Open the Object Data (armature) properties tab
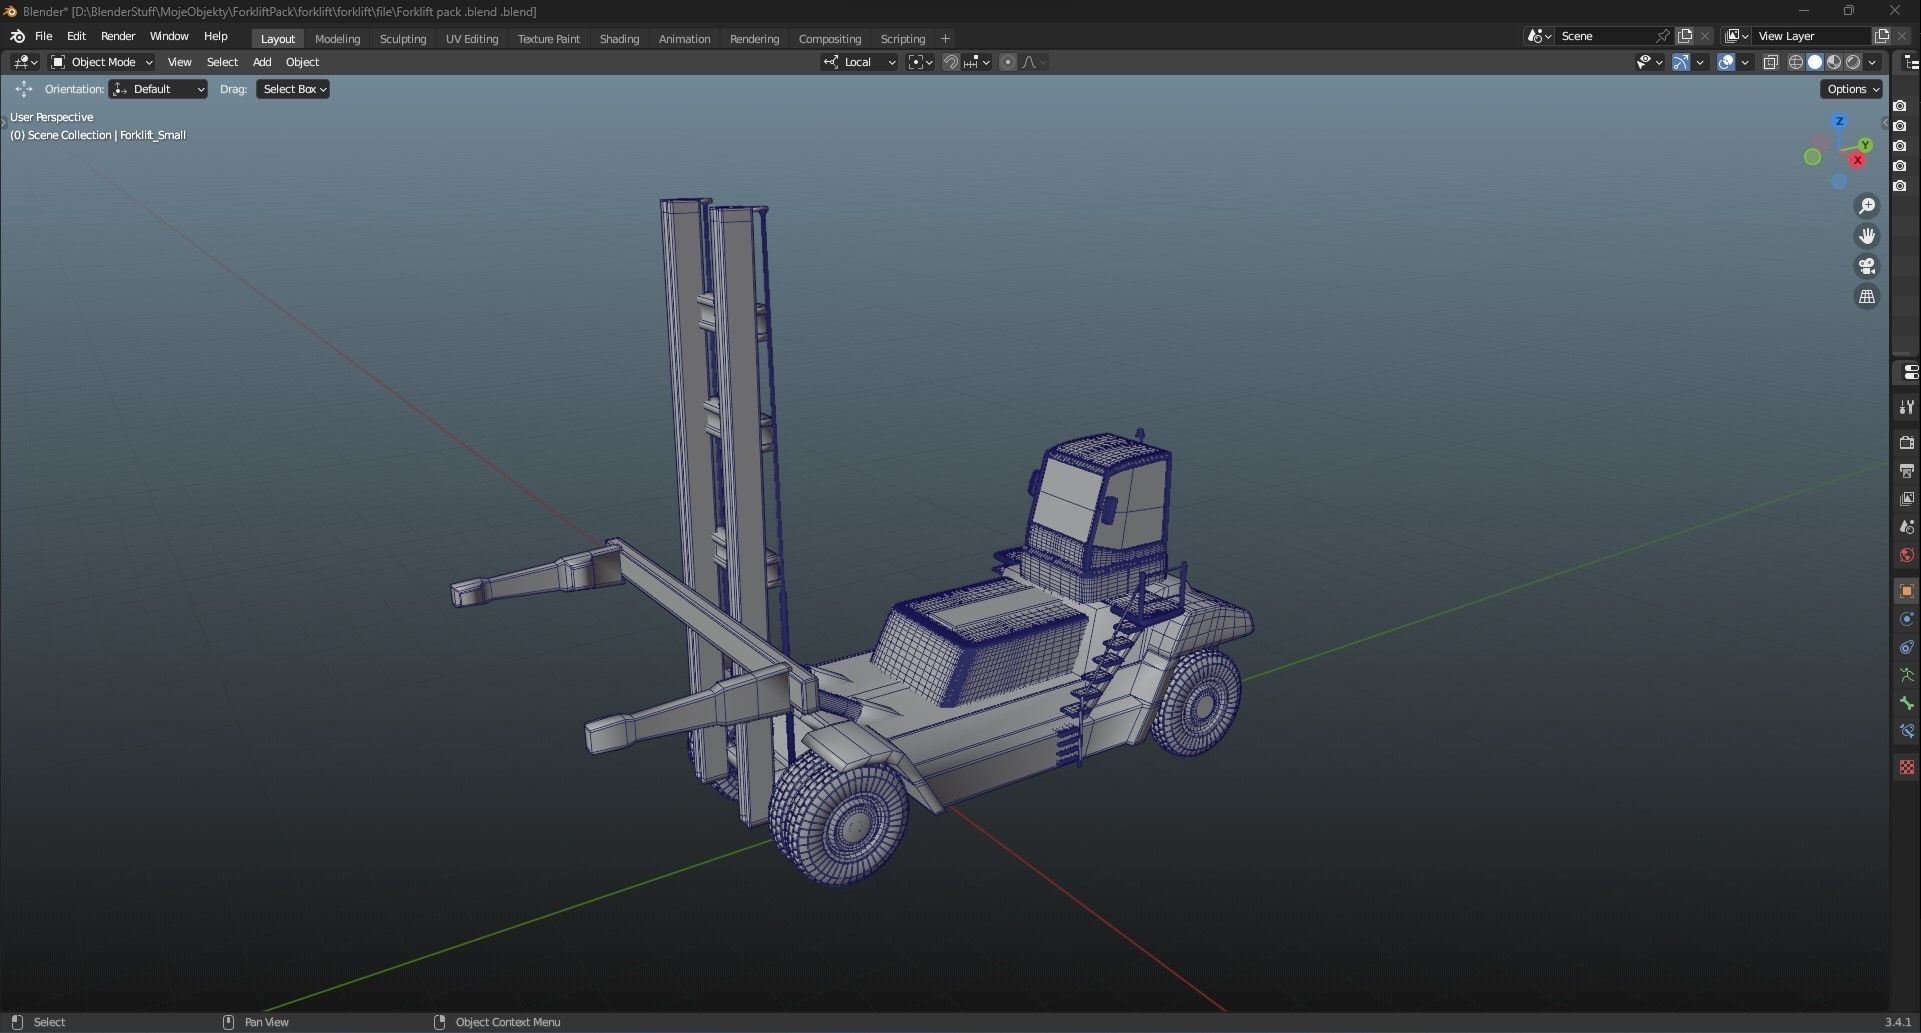1921x1033 pixels. pyautogui.click(x=1907, y=675)
